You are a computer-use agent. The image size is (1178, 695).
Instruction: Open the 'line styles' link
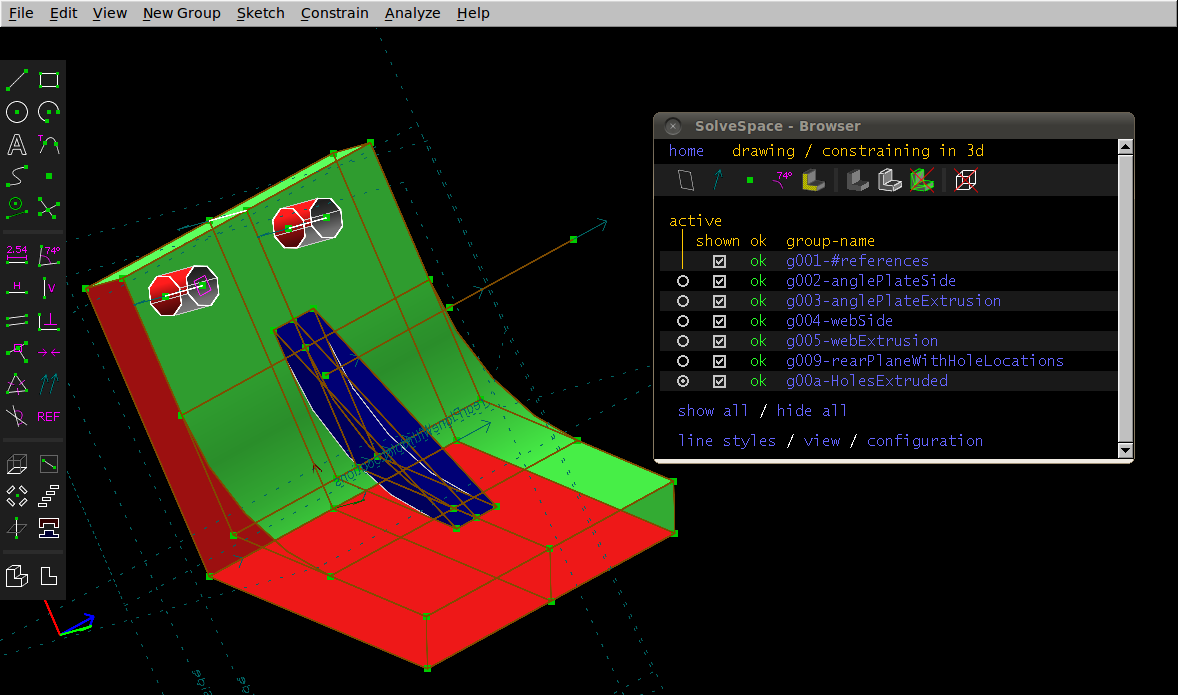[726, 441]
